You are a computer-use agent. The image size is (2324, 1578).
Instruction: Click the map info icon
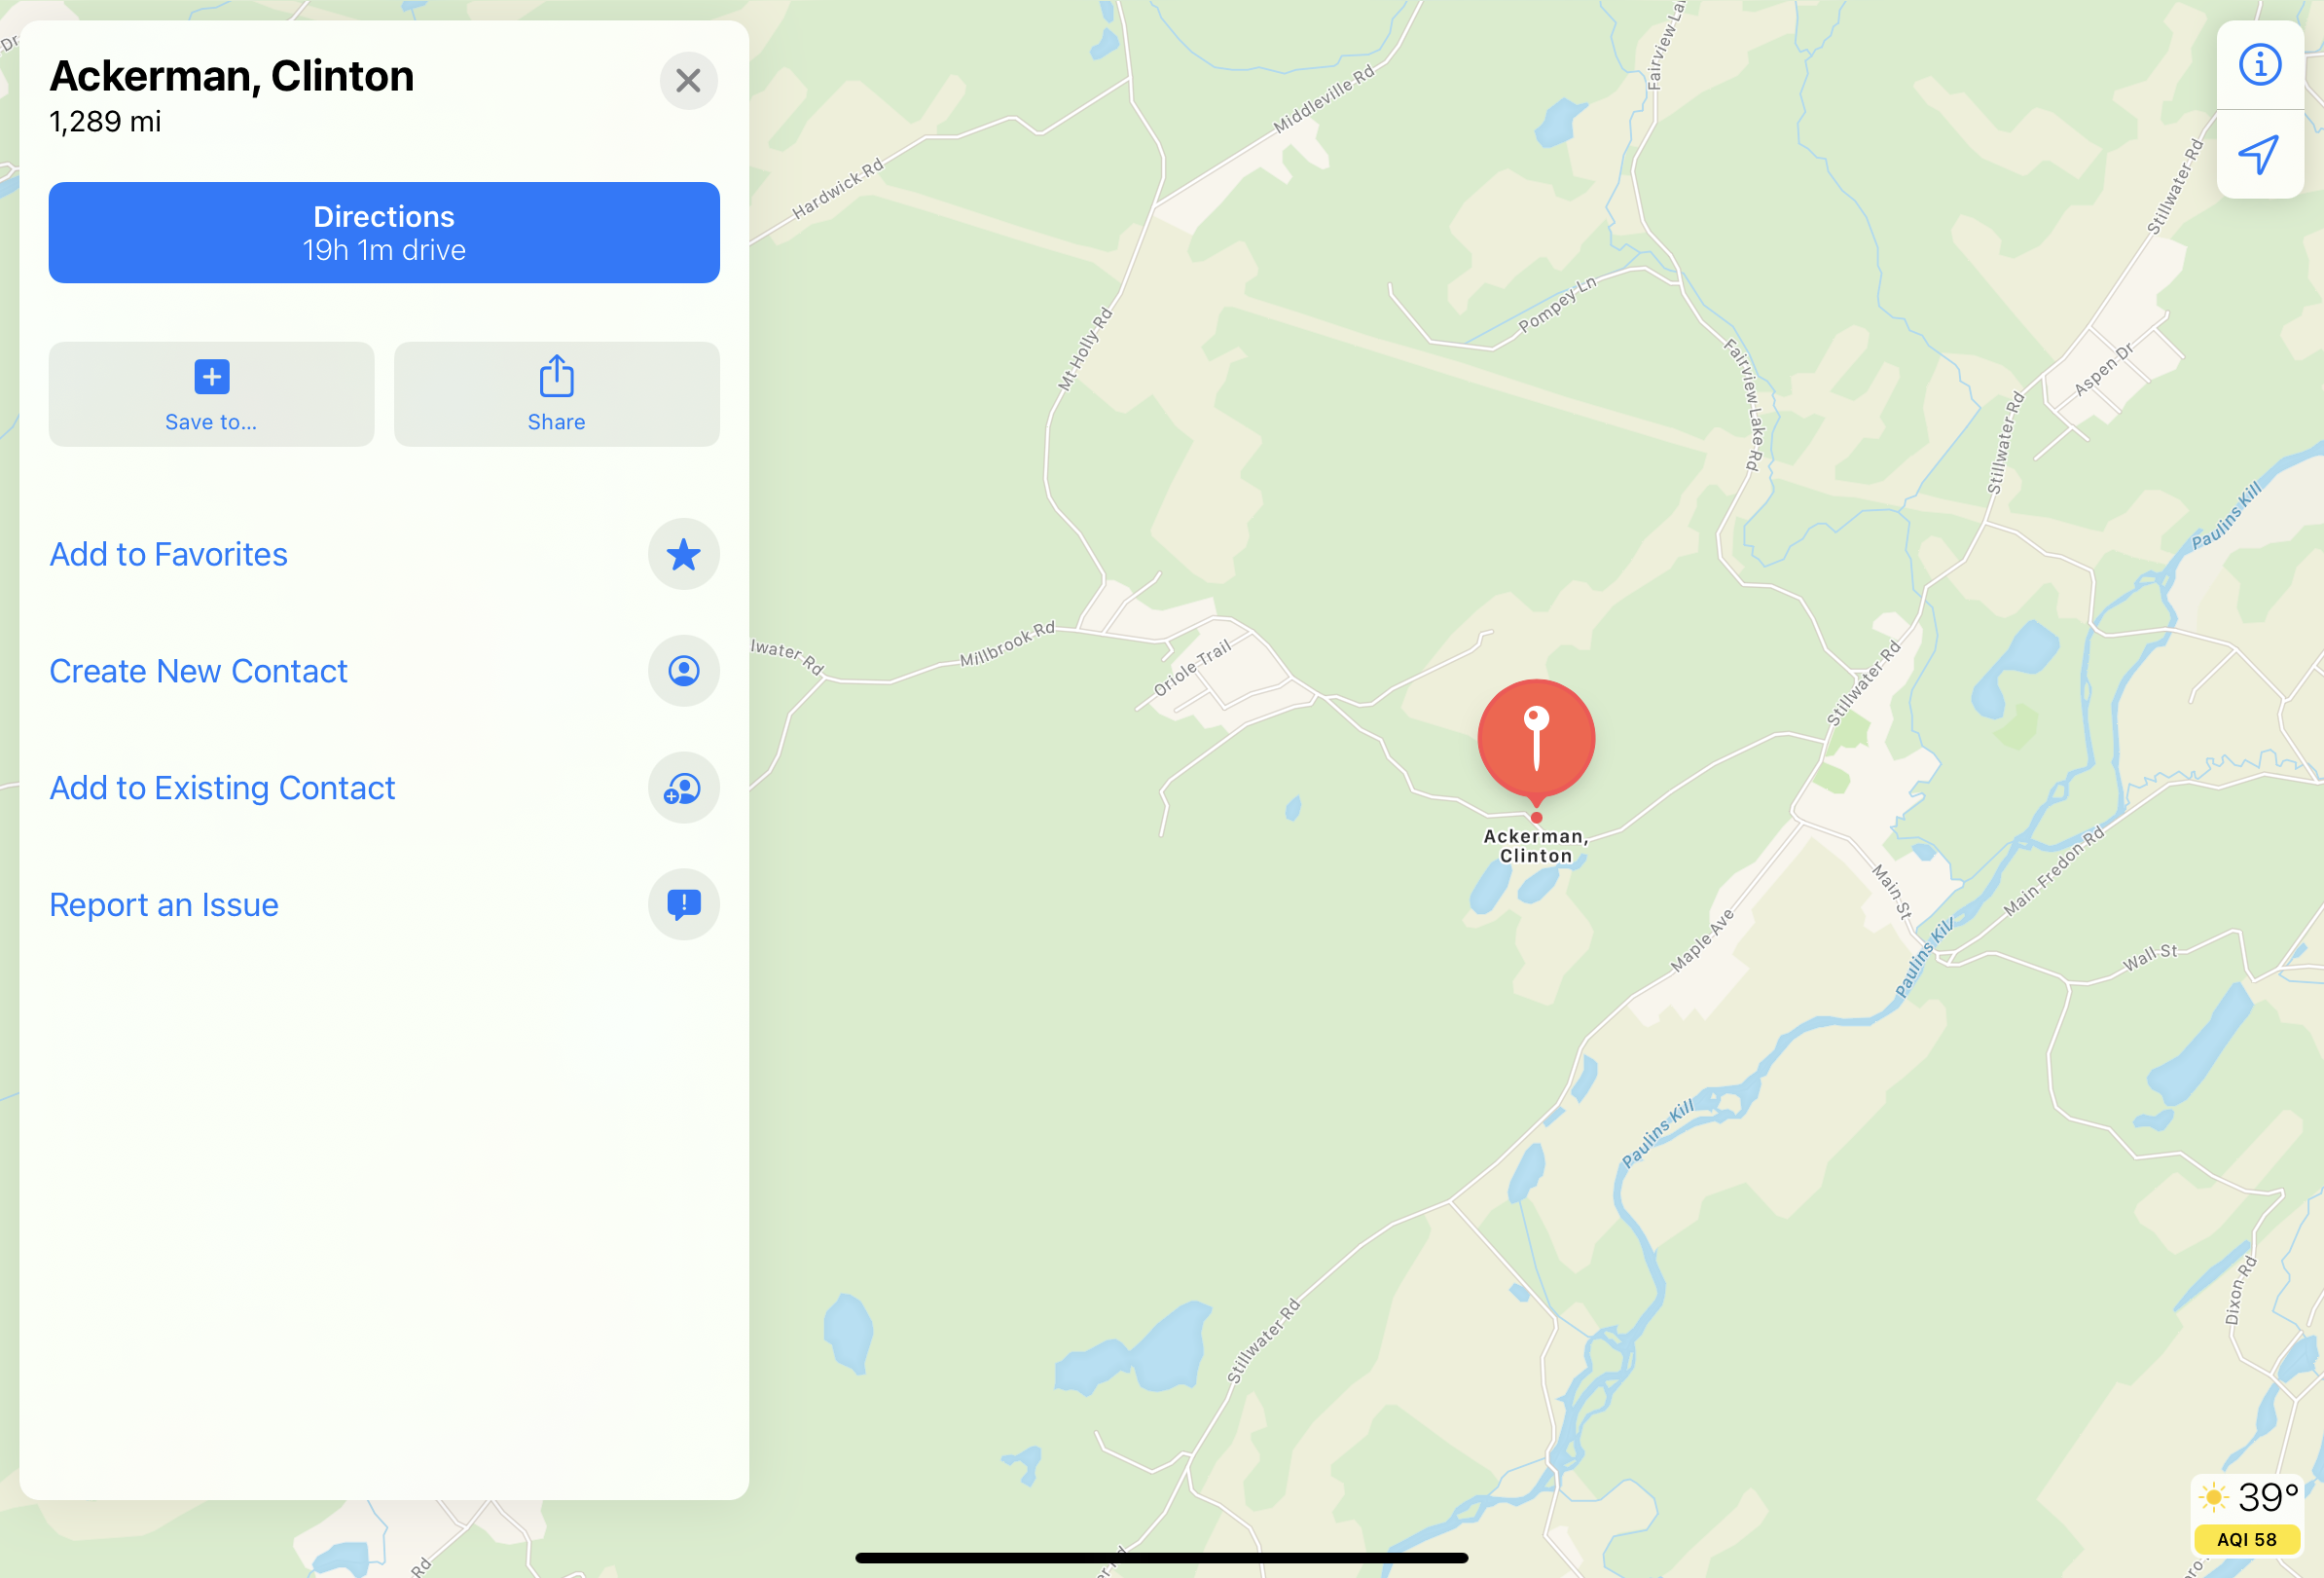[2259, 65]
